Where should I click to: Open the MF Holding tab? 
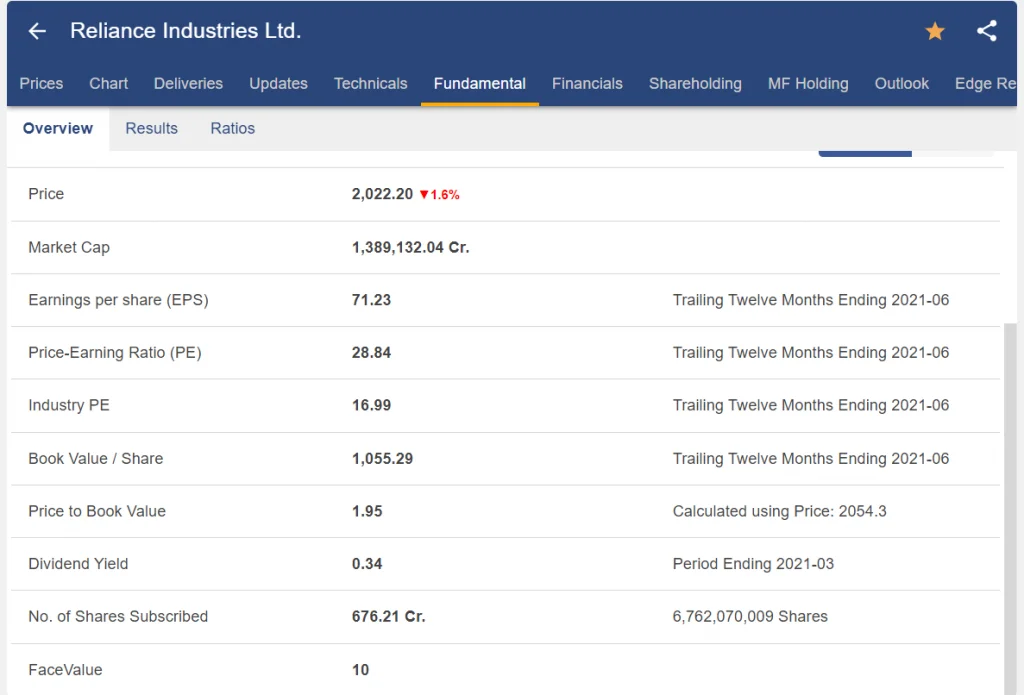pos(808,84)
